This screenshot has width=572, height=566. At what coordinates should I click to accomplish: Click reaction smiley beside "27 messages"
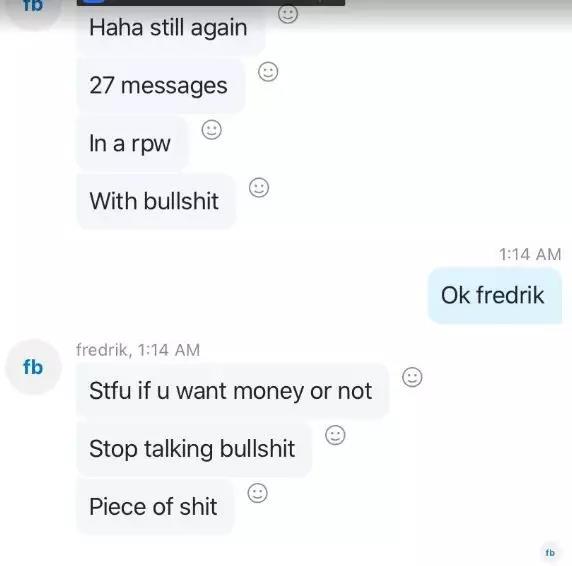point(268,71)
